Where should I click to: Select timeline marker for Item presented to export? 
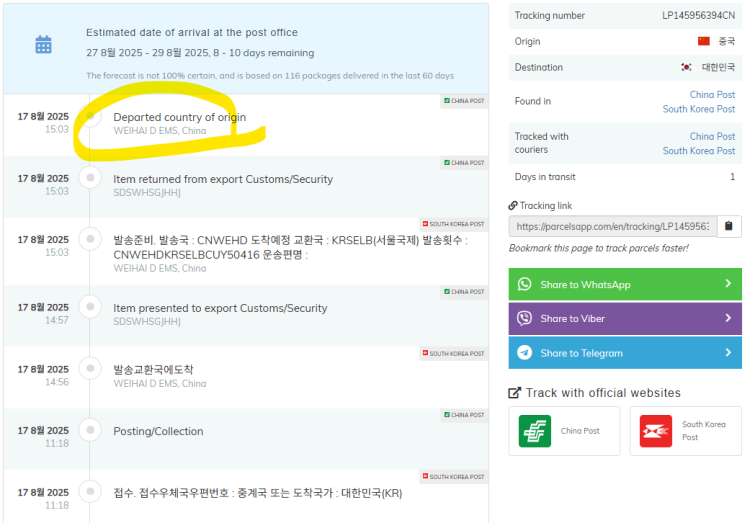point(90,306)
